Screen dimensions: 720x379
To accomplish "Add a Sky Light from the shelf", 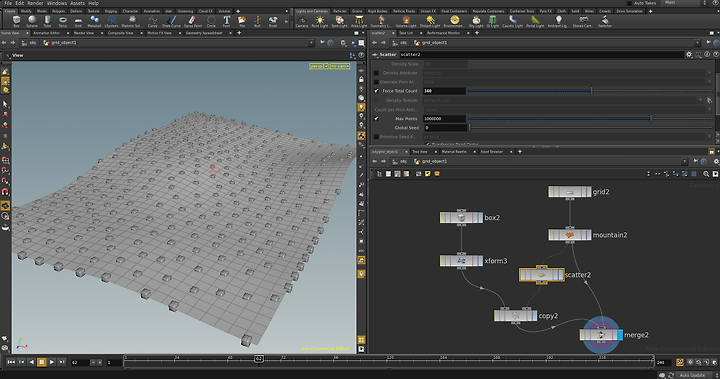I will [476, 21].
